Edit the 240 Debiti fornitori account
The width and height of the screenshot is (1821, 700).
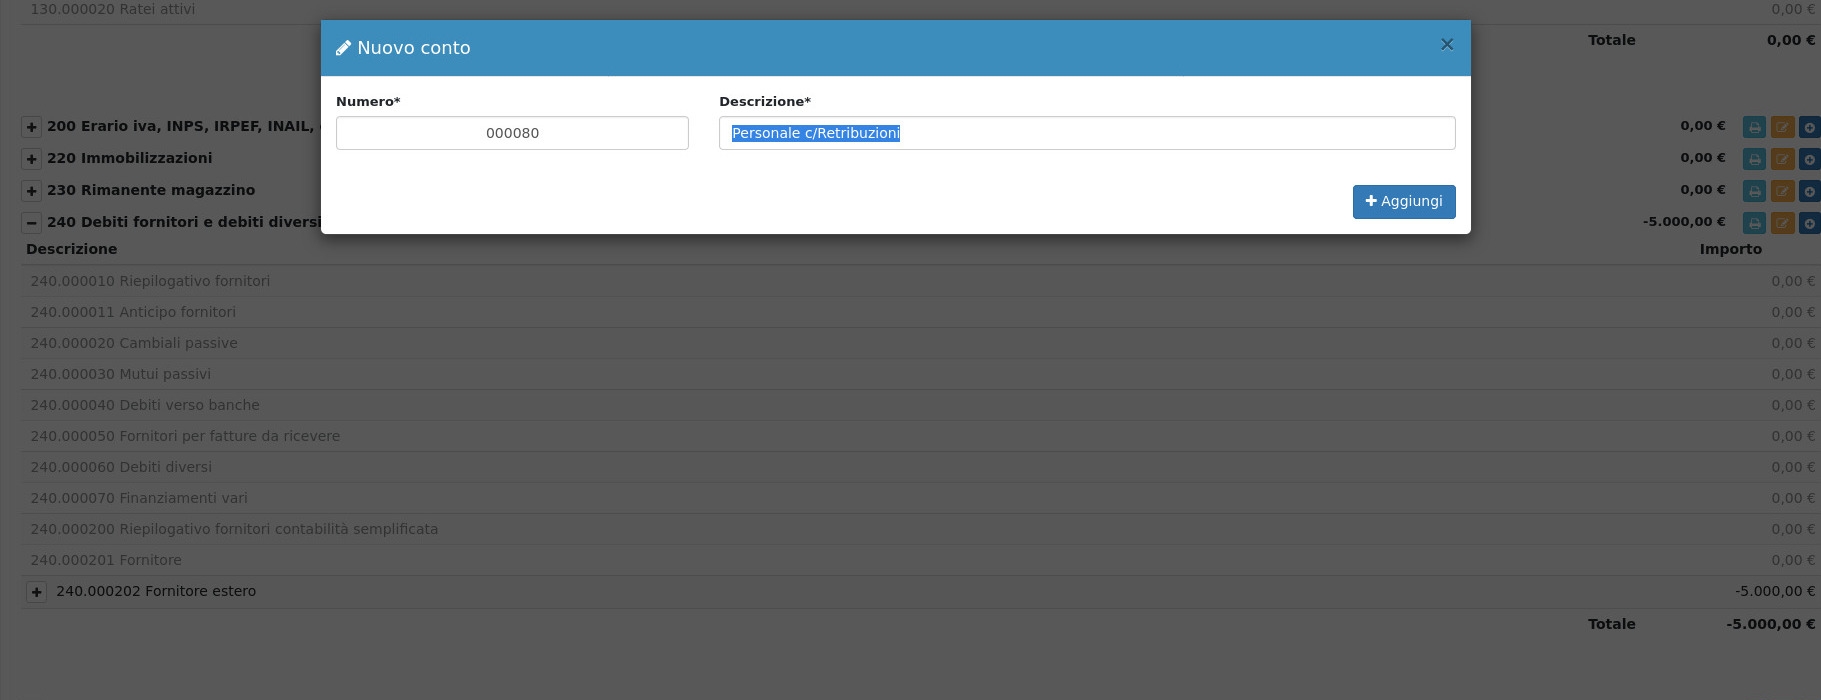1782,223
